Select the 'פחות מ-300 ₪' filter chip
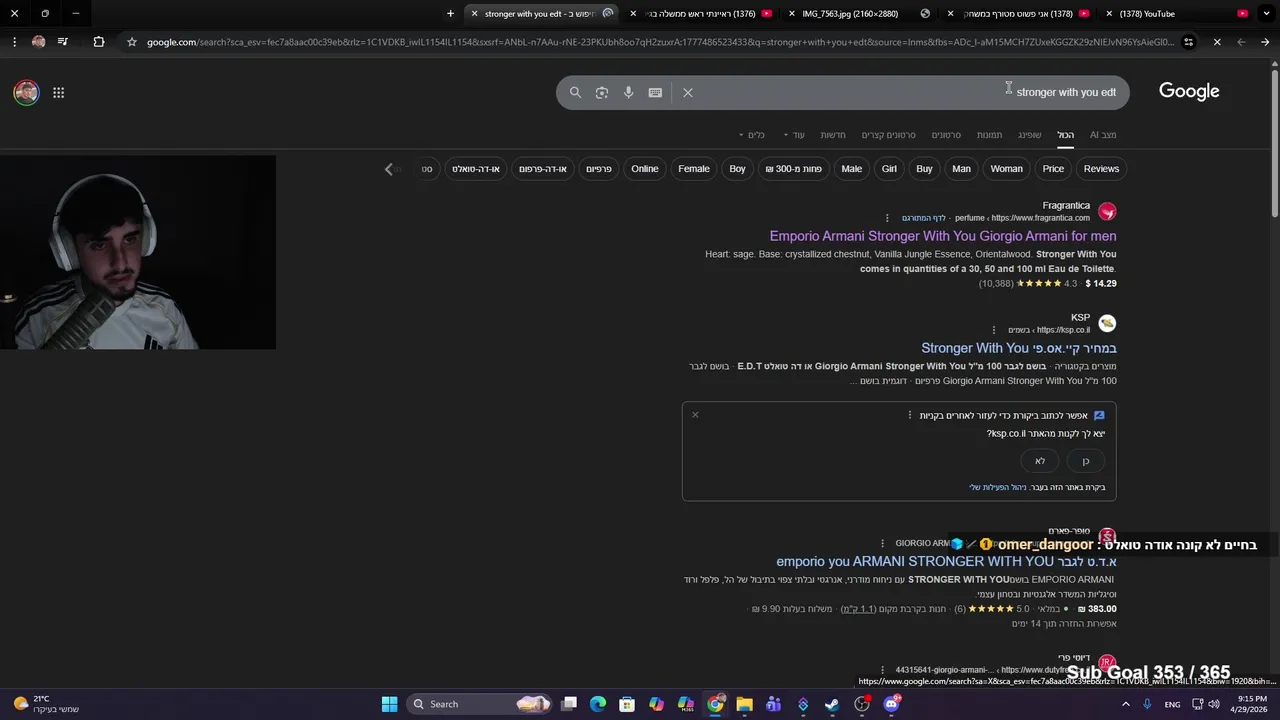This screenshot has width=1280, height=720. tap(793, 169)
